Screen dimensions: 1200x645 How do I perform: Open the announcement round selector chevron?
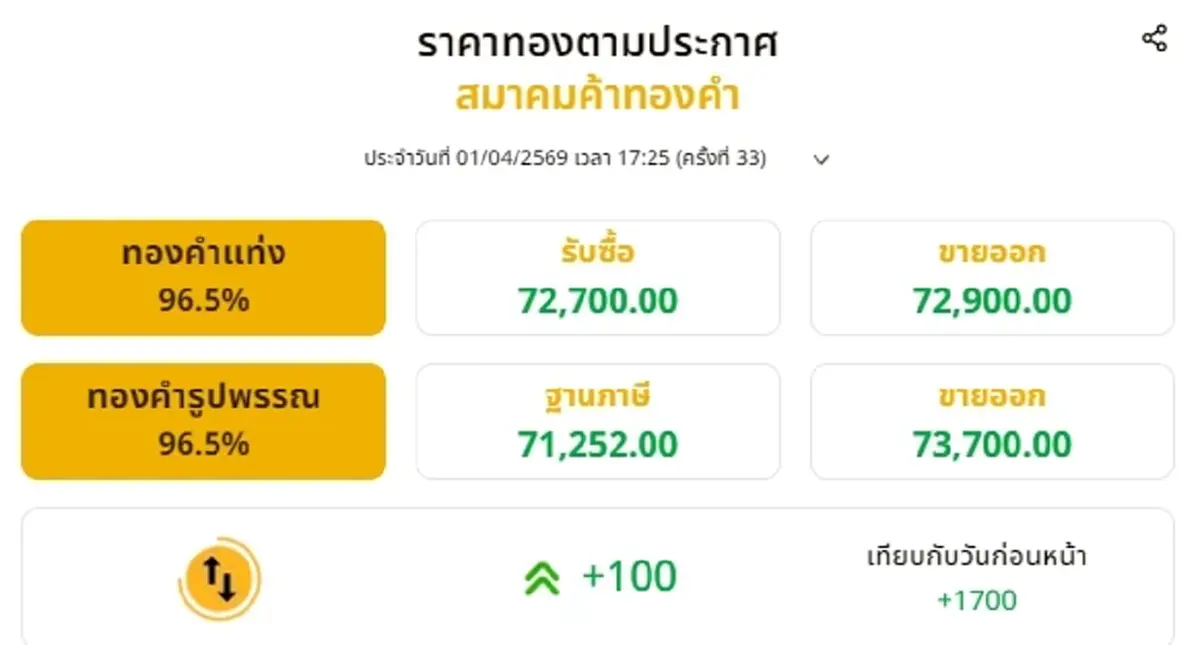tap(820, 159)
